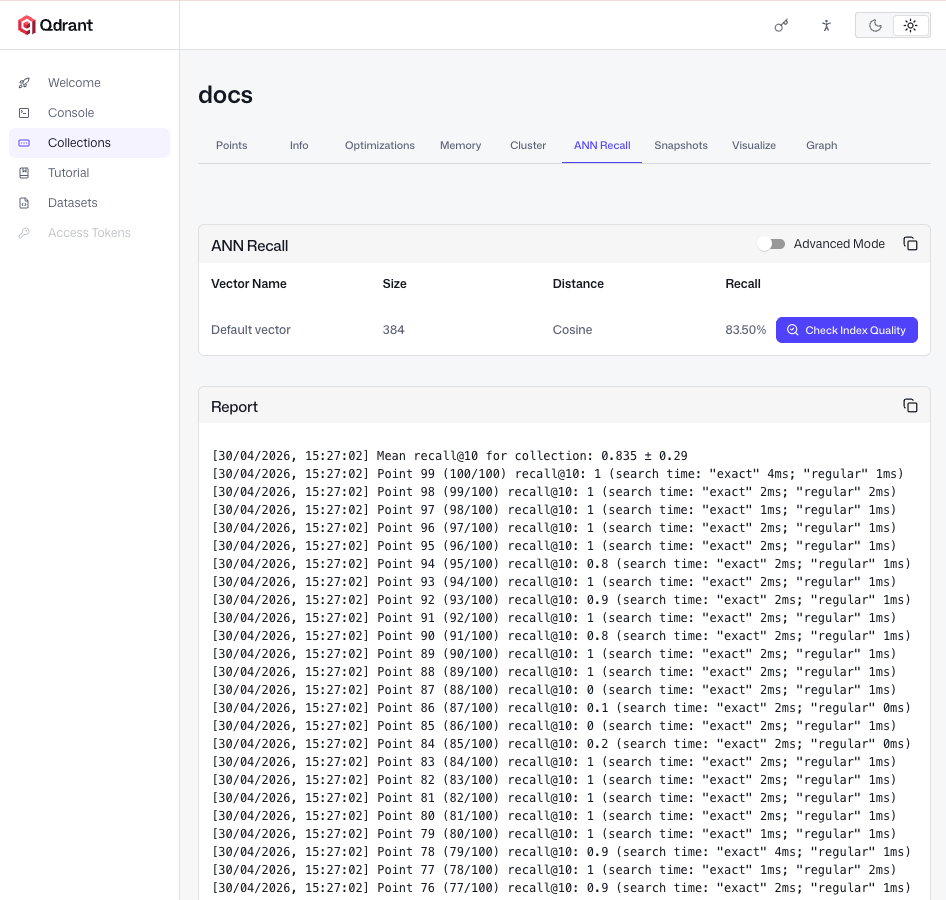
Task: Open the API key icon in header
Action: (781, 25)
